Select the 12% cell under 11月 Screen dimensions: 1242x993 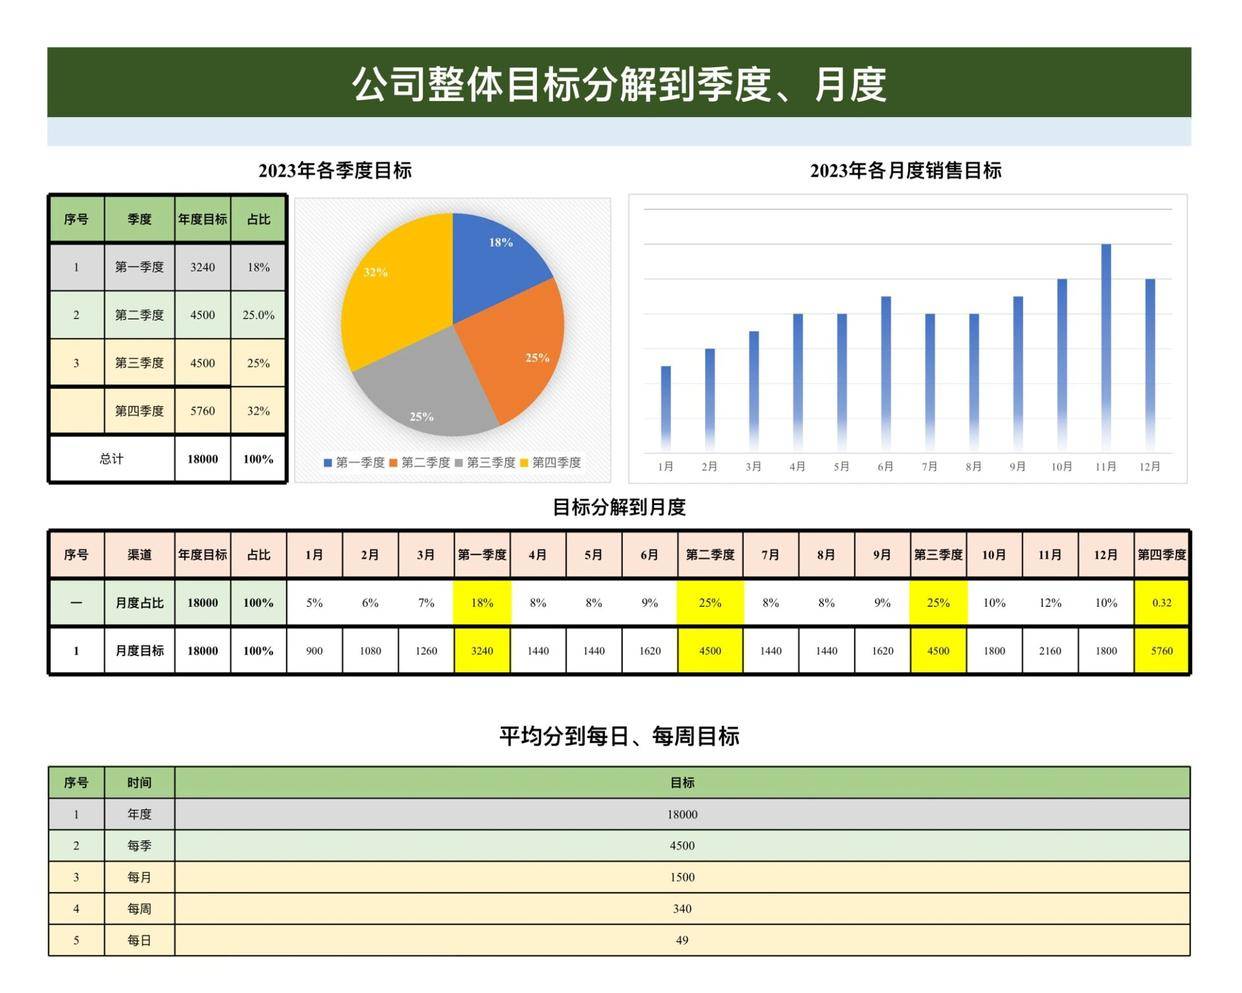pyautogui.click(x=1050, y=603)
